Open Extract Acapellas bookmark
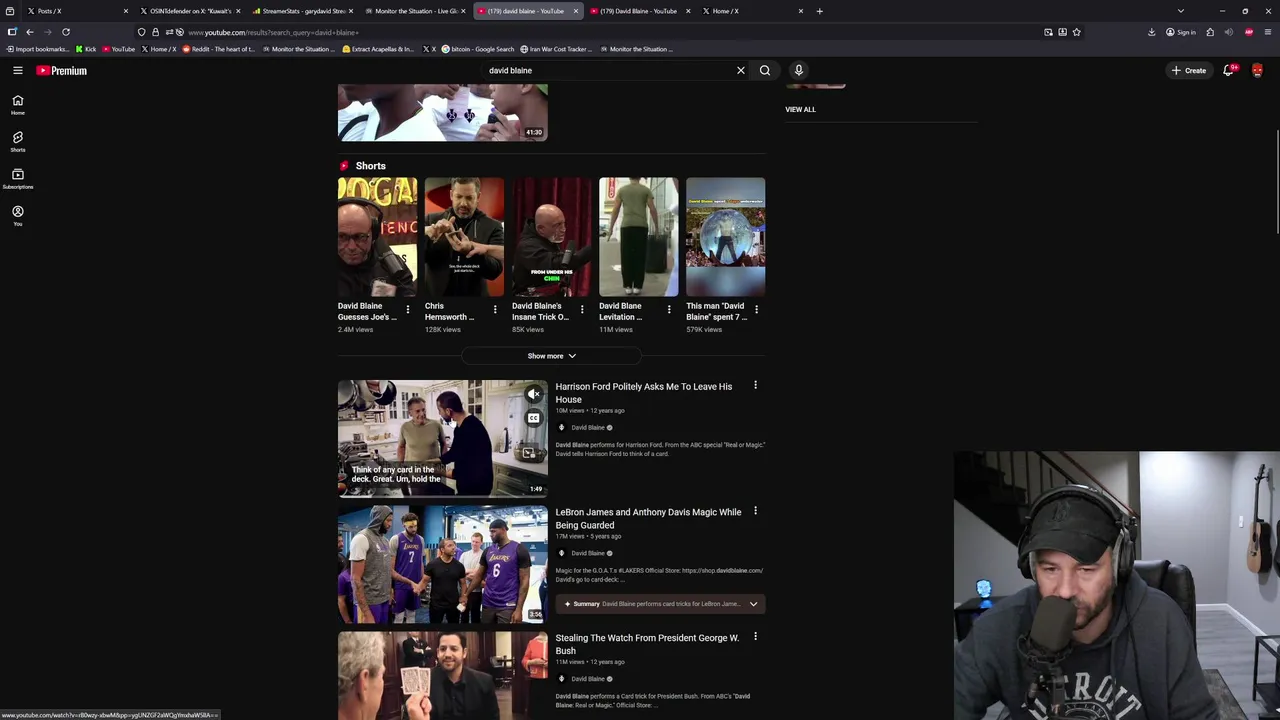 point(378,49)
